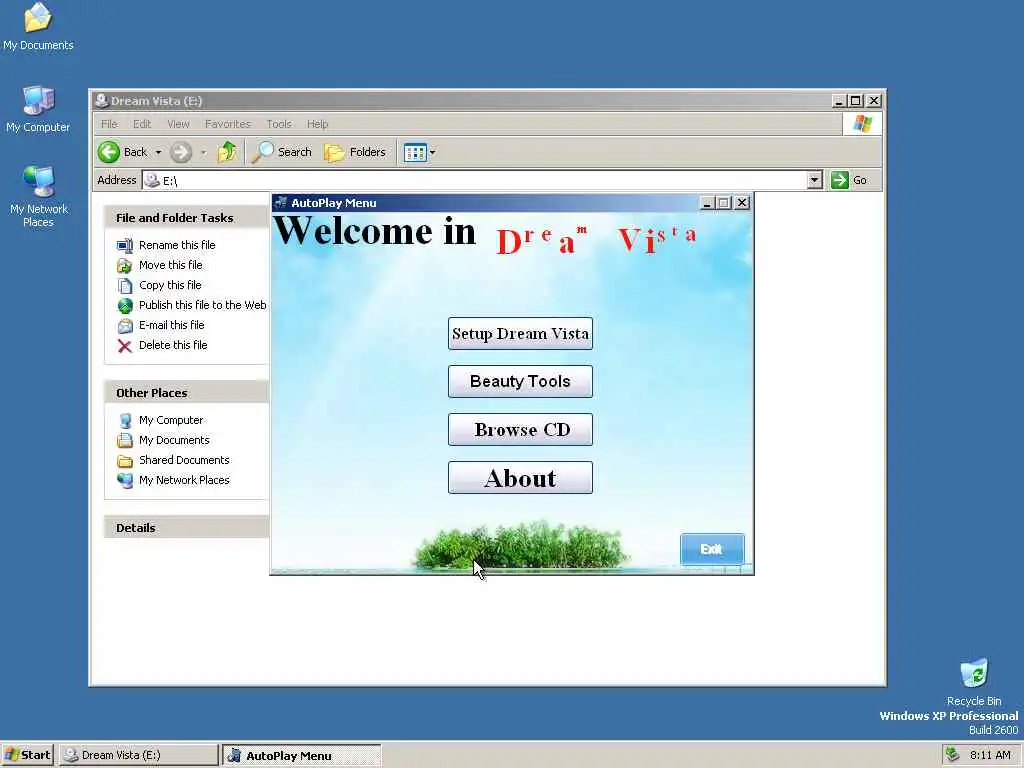This screenshot has height=768, width=1024.
Task: Collapse the File and Folder Tasks header
Action: 186,218
